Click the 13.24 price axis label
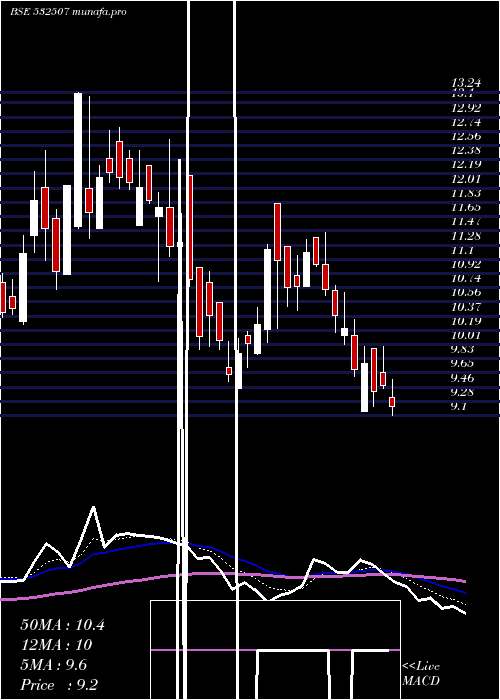Viewport: 500px width, 700px height. 466,83
